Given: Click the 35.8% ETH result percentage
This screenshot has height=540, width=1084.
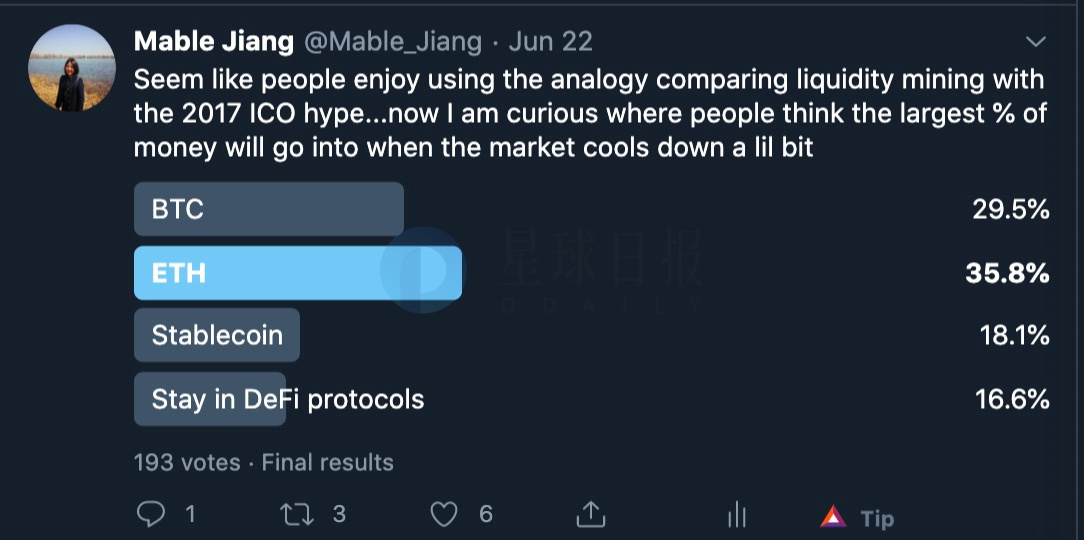Looking at the screenshot, I should tap(1008, 274).
